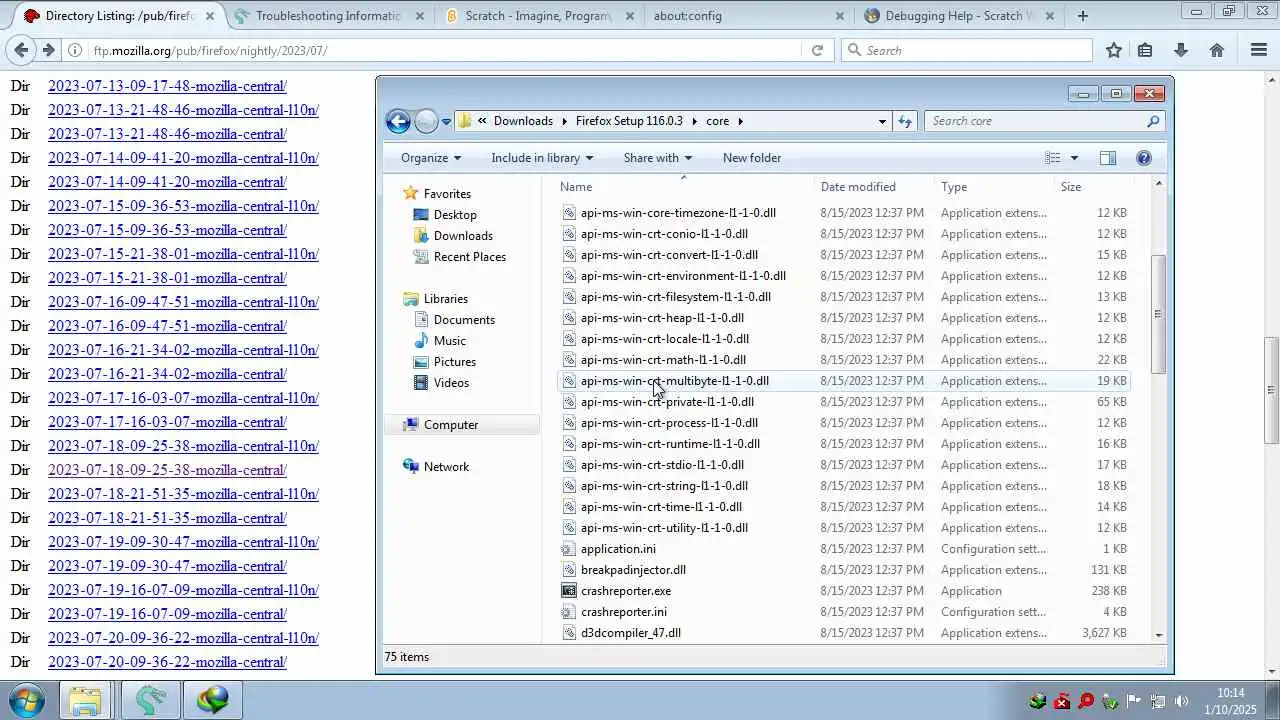Open the Windows Start menu
This screenshot has width=1280, height=720.
tap(27, 700)
